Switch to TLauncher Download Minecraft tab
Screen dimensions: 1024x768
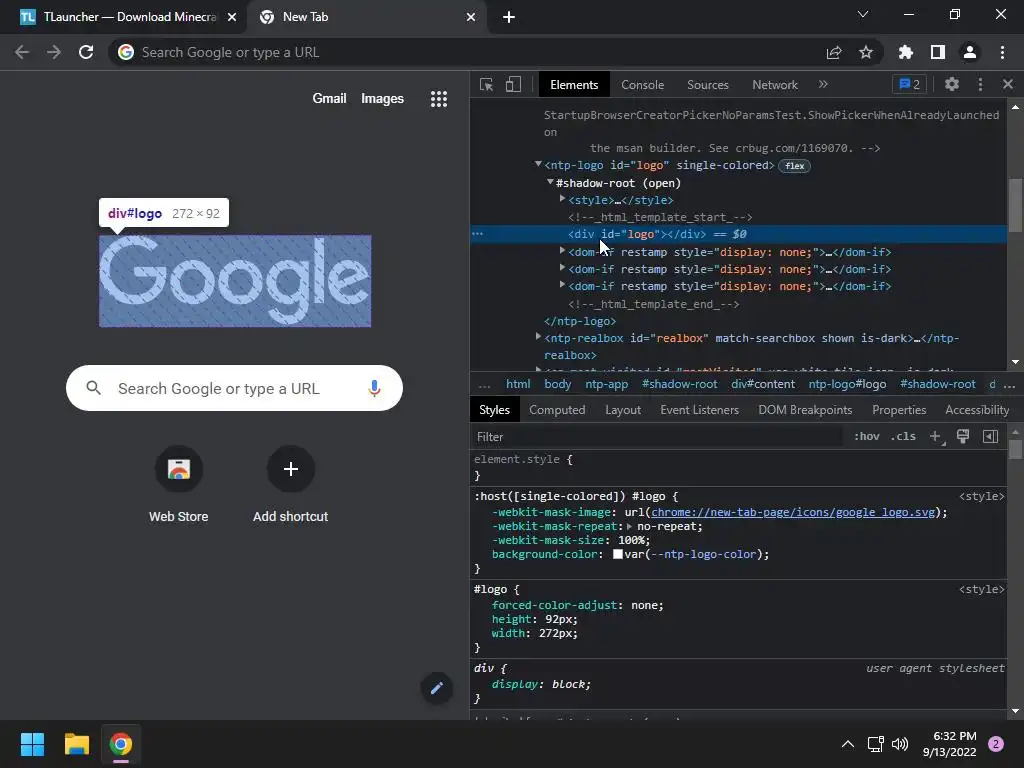[123, 17]
